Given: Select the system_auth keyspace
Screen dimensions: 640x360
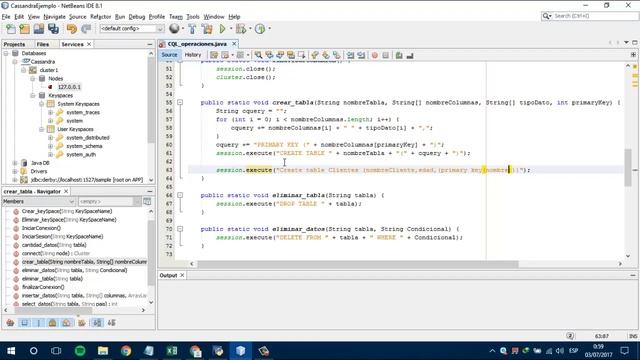Looking at the screenshot, I should 81,155.
